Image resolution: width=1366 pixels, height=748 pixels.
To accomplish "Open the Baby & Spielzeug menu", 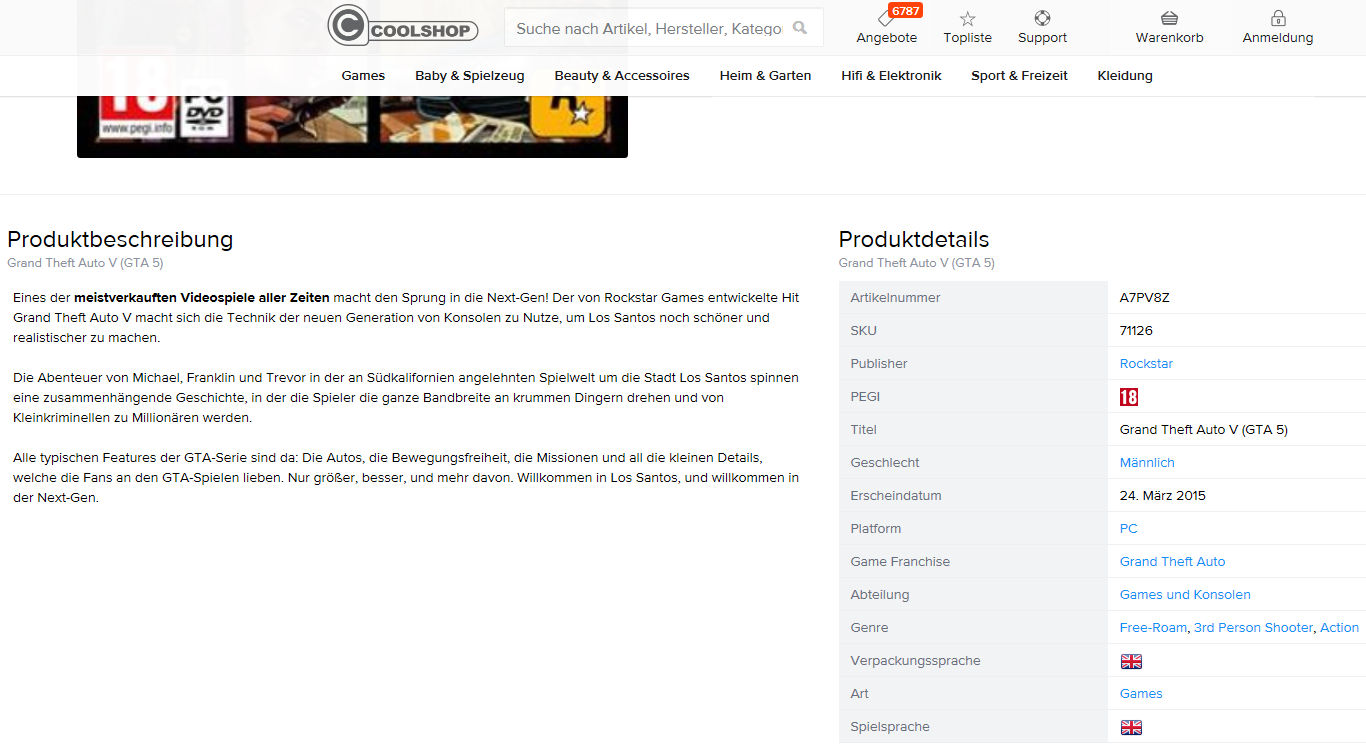I will [x=470, y=76].
